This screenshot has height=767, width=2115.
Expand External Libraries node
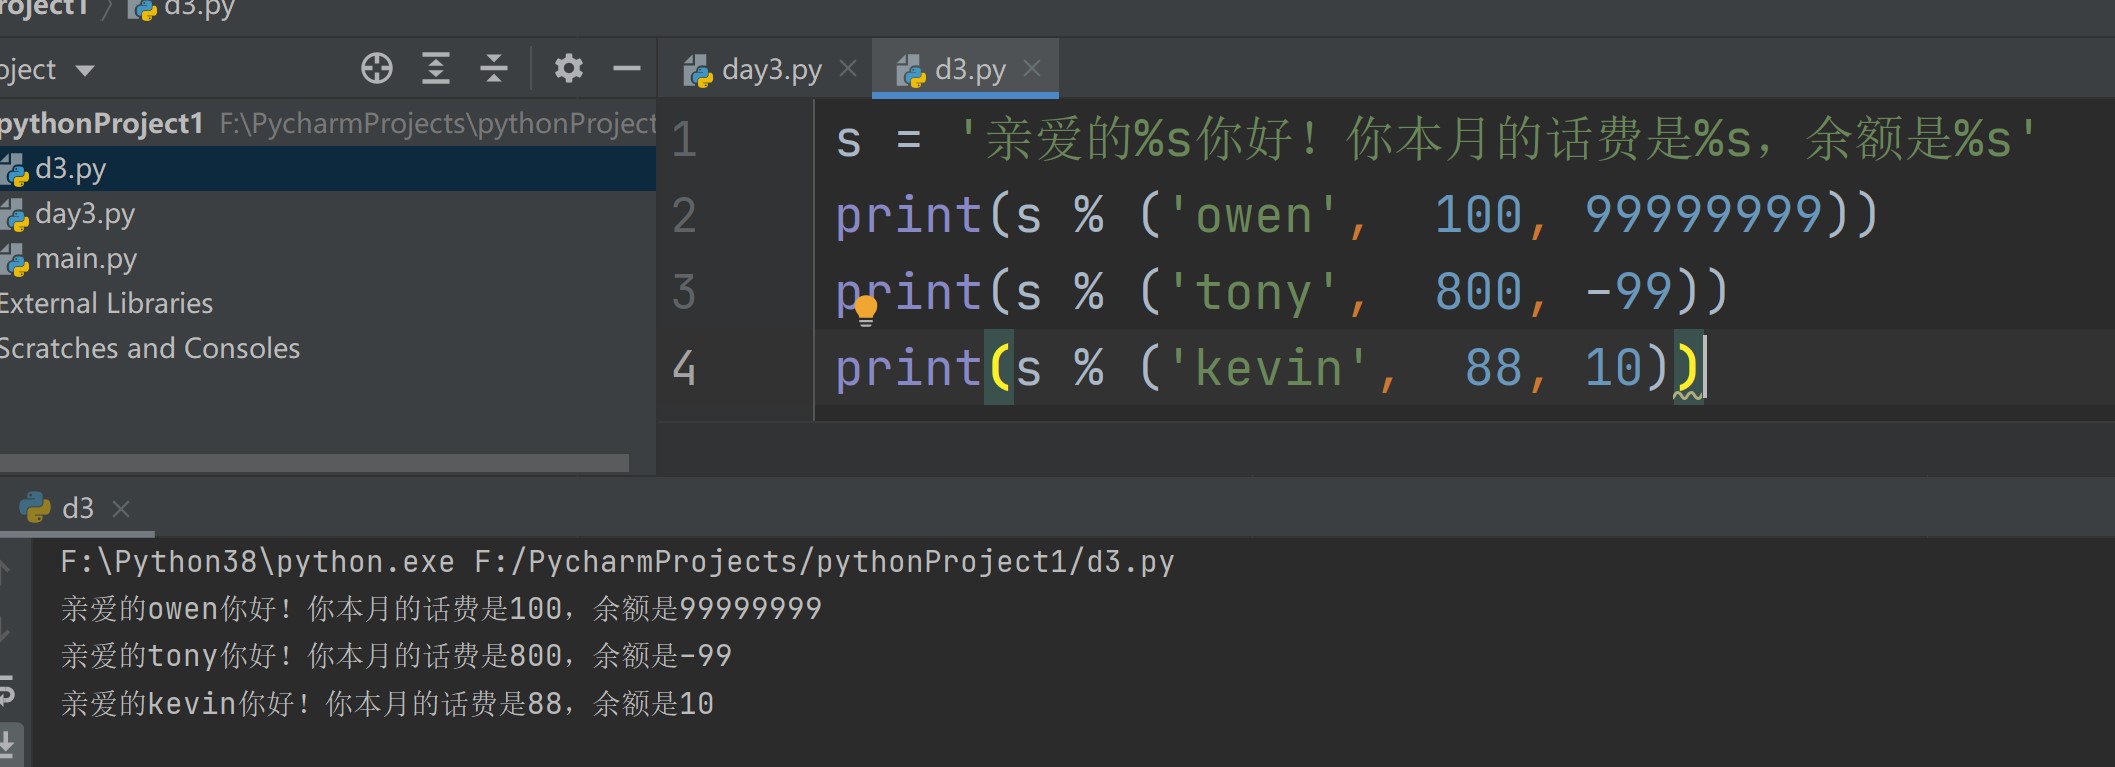click(x=105, y=304)
